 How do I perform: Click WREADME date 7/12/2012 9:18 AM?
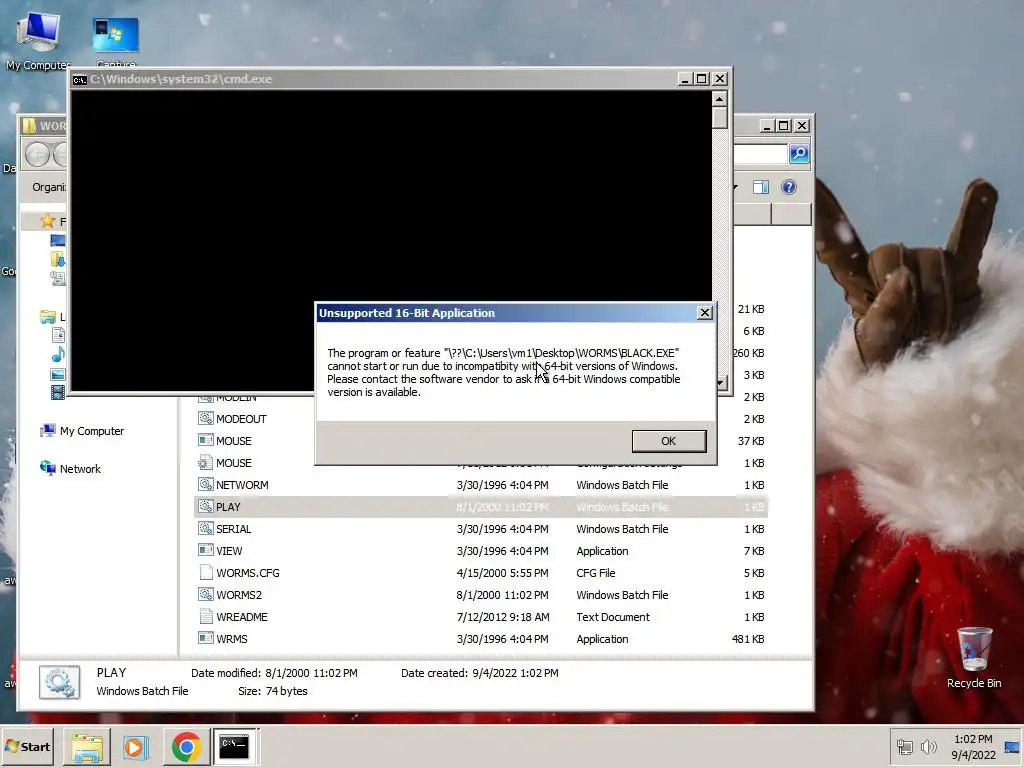click(503, 616)
